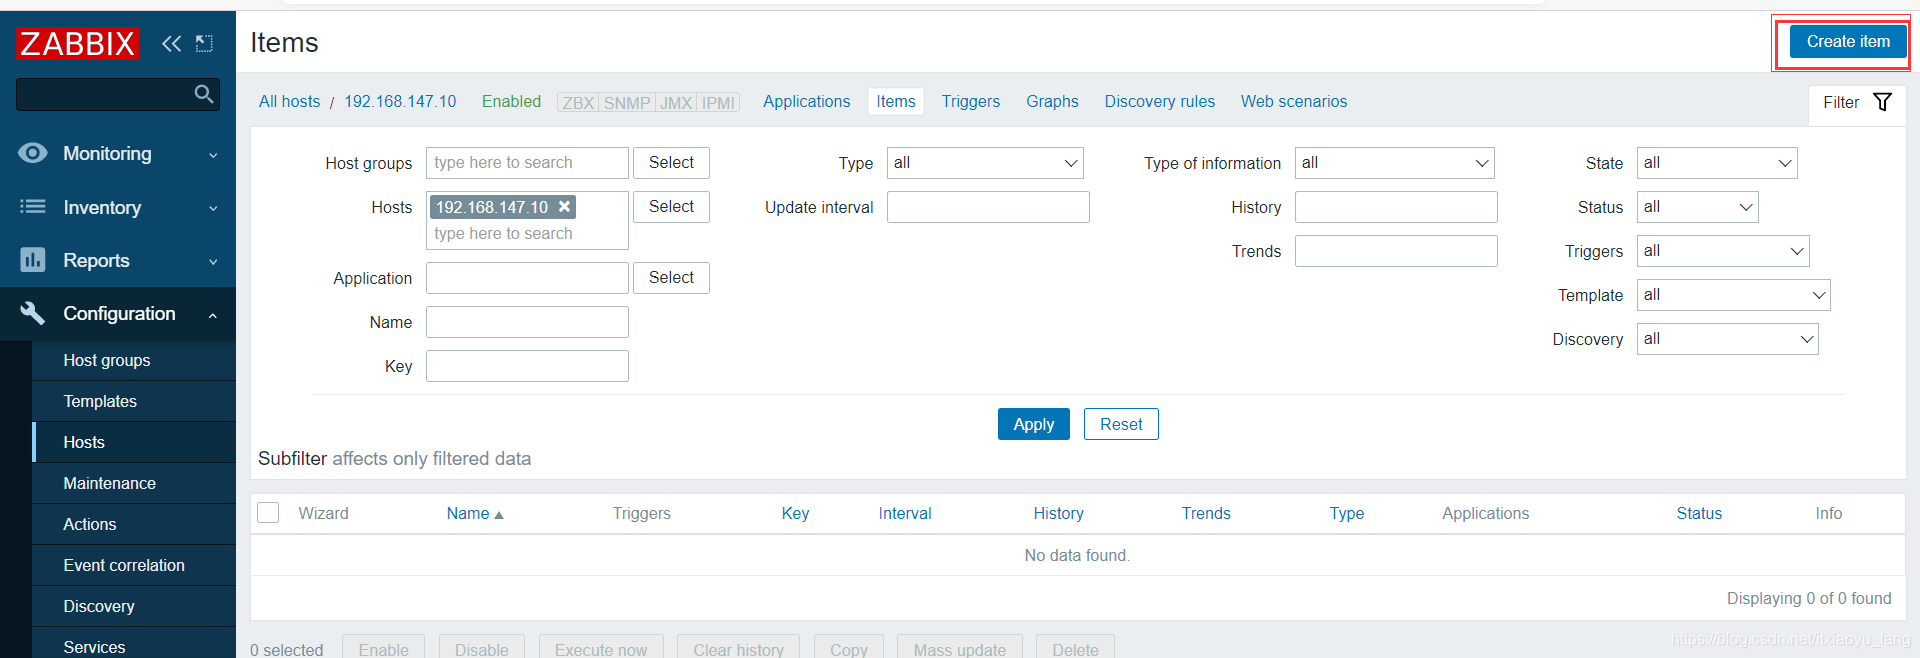Expand the Inventory menu section
The image size is (1920, 658).
(118, 207)
